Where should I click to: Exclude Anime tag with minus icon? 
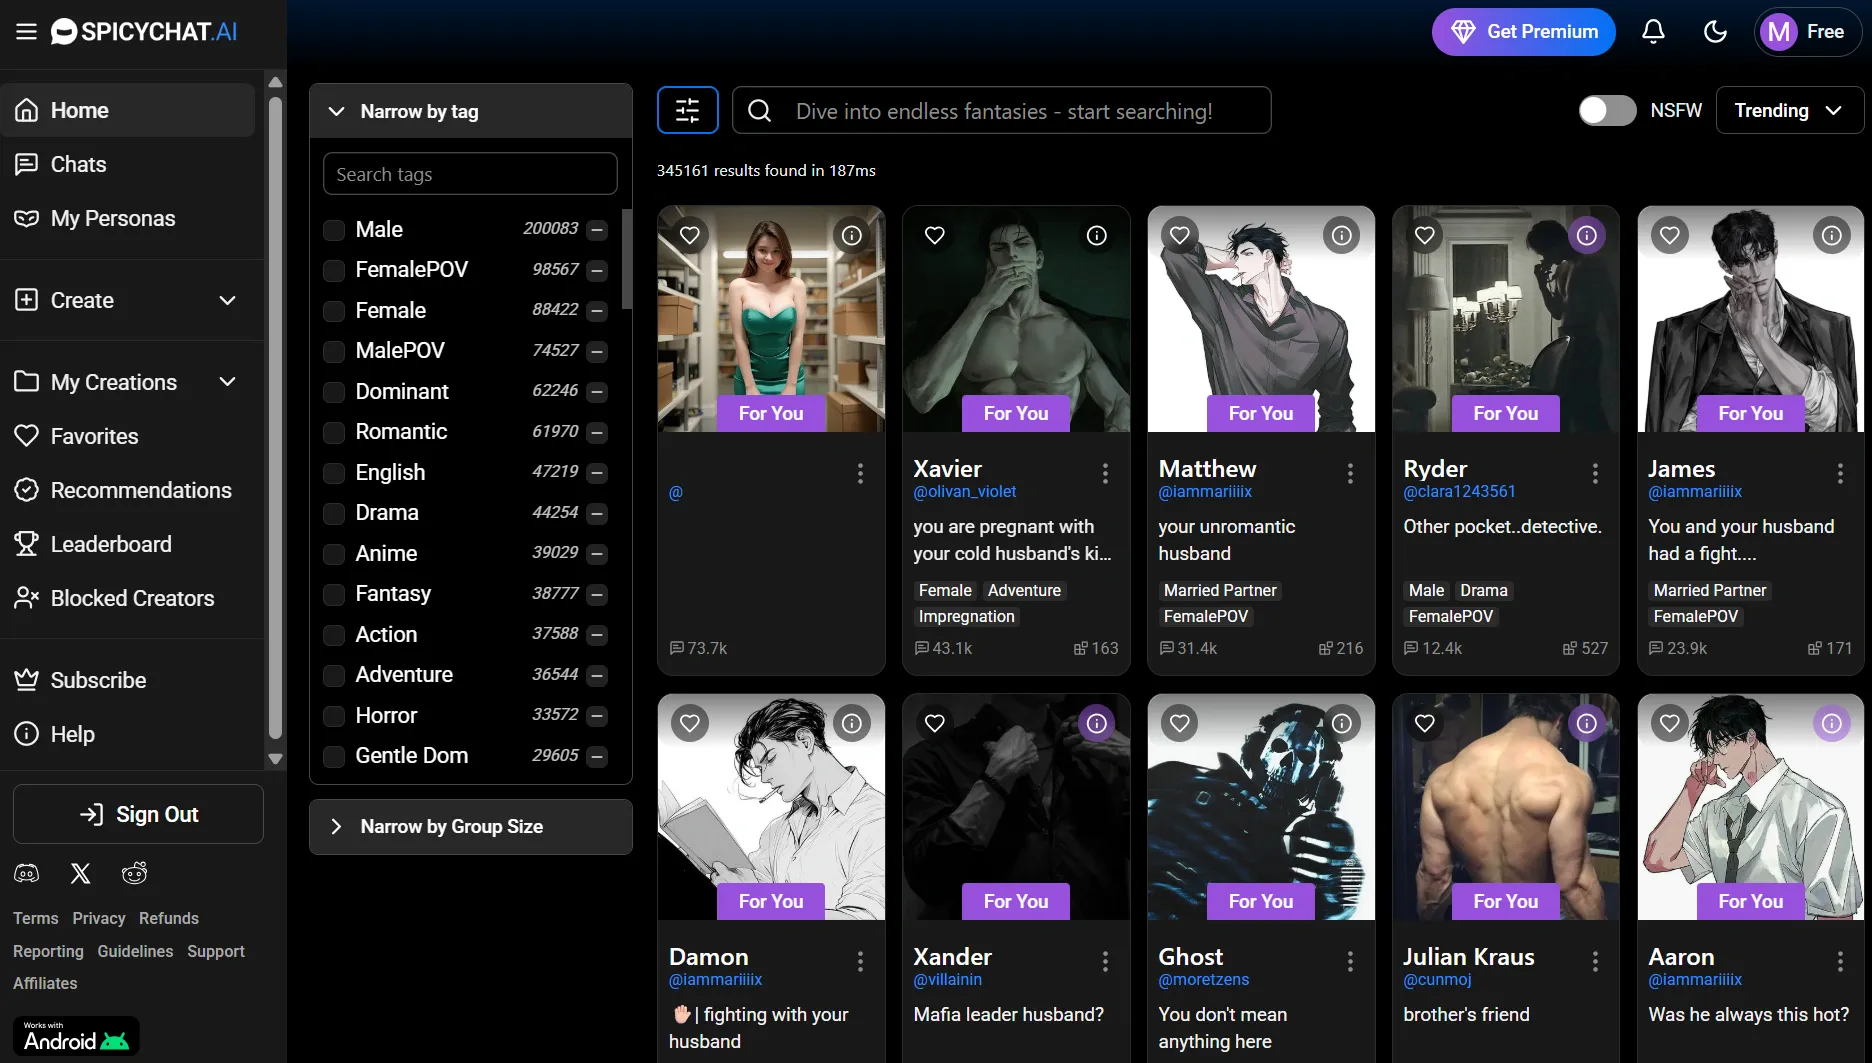coord(597,554)
